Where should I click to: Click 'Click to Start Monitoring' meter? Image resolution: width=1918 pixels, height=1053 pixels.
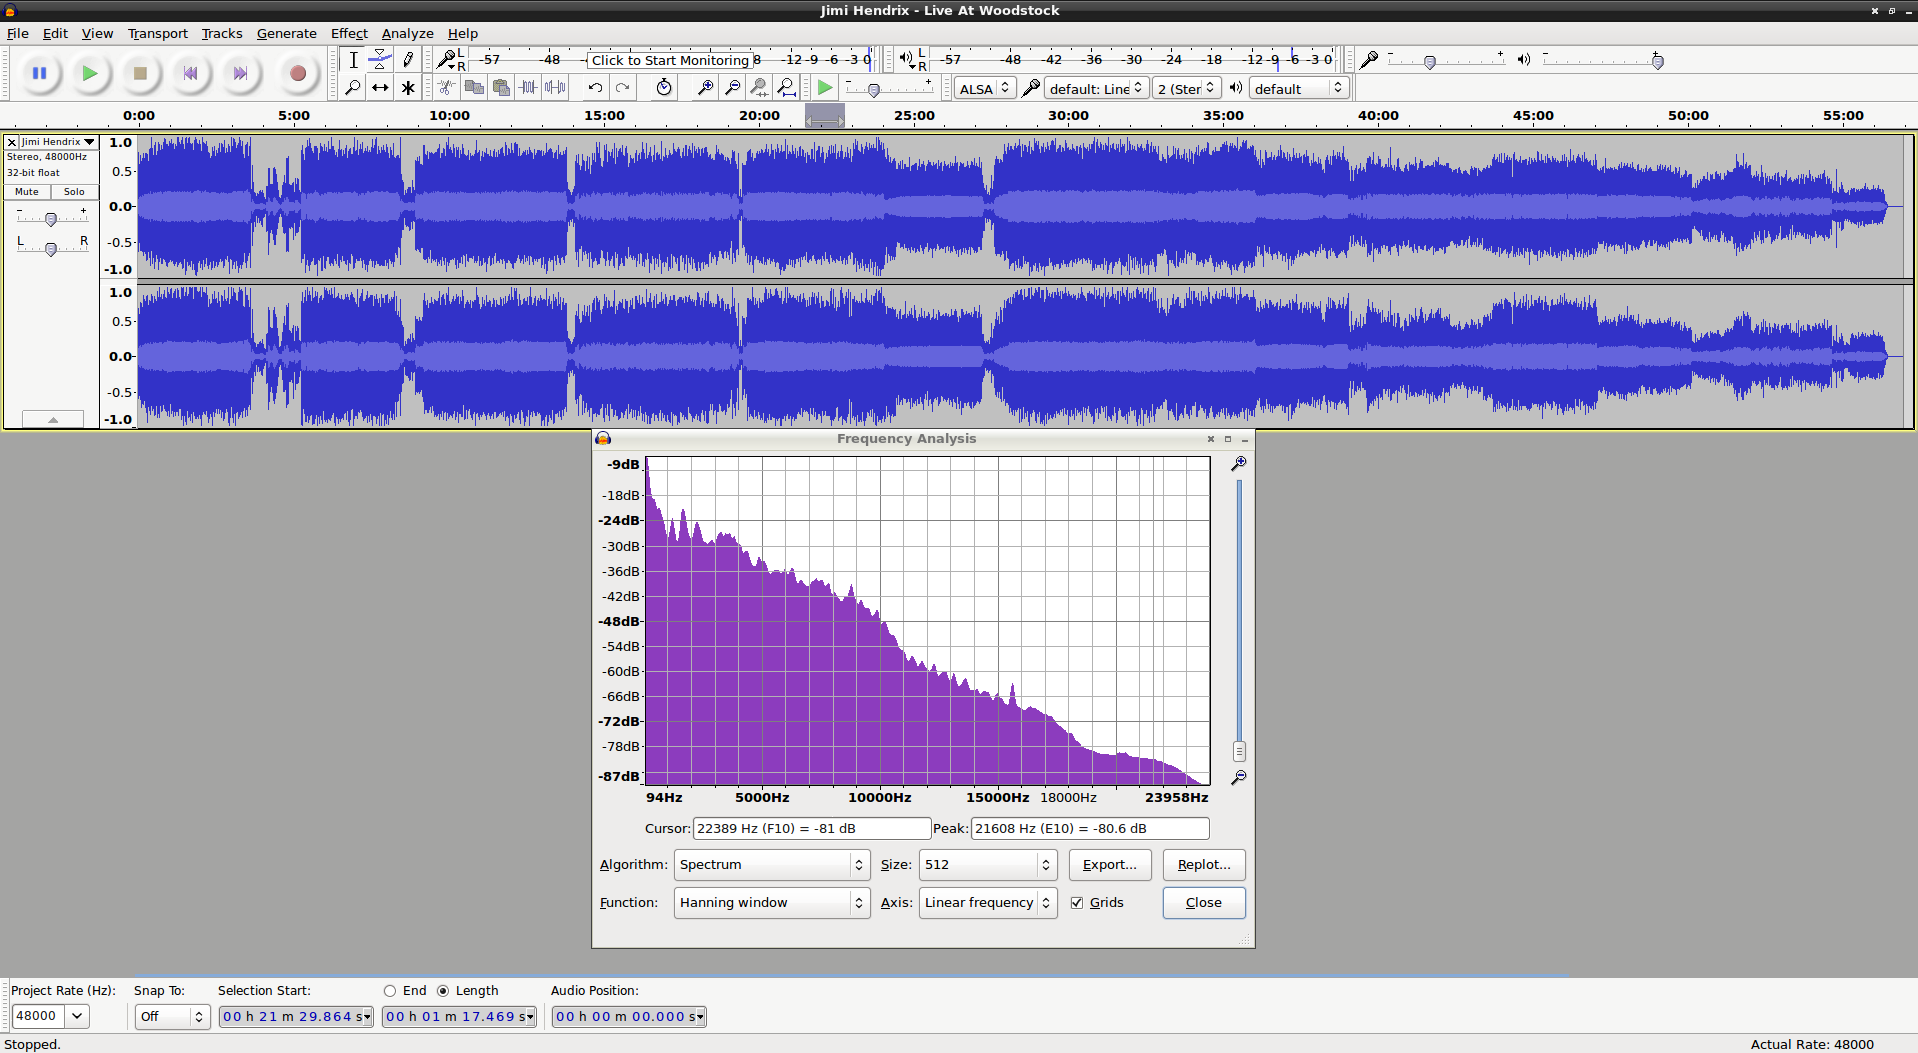(x=670, y=60)
